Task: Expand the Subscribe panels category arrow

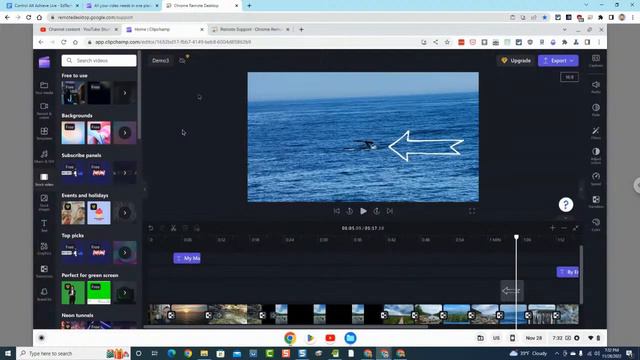Action: coord(125,173)
